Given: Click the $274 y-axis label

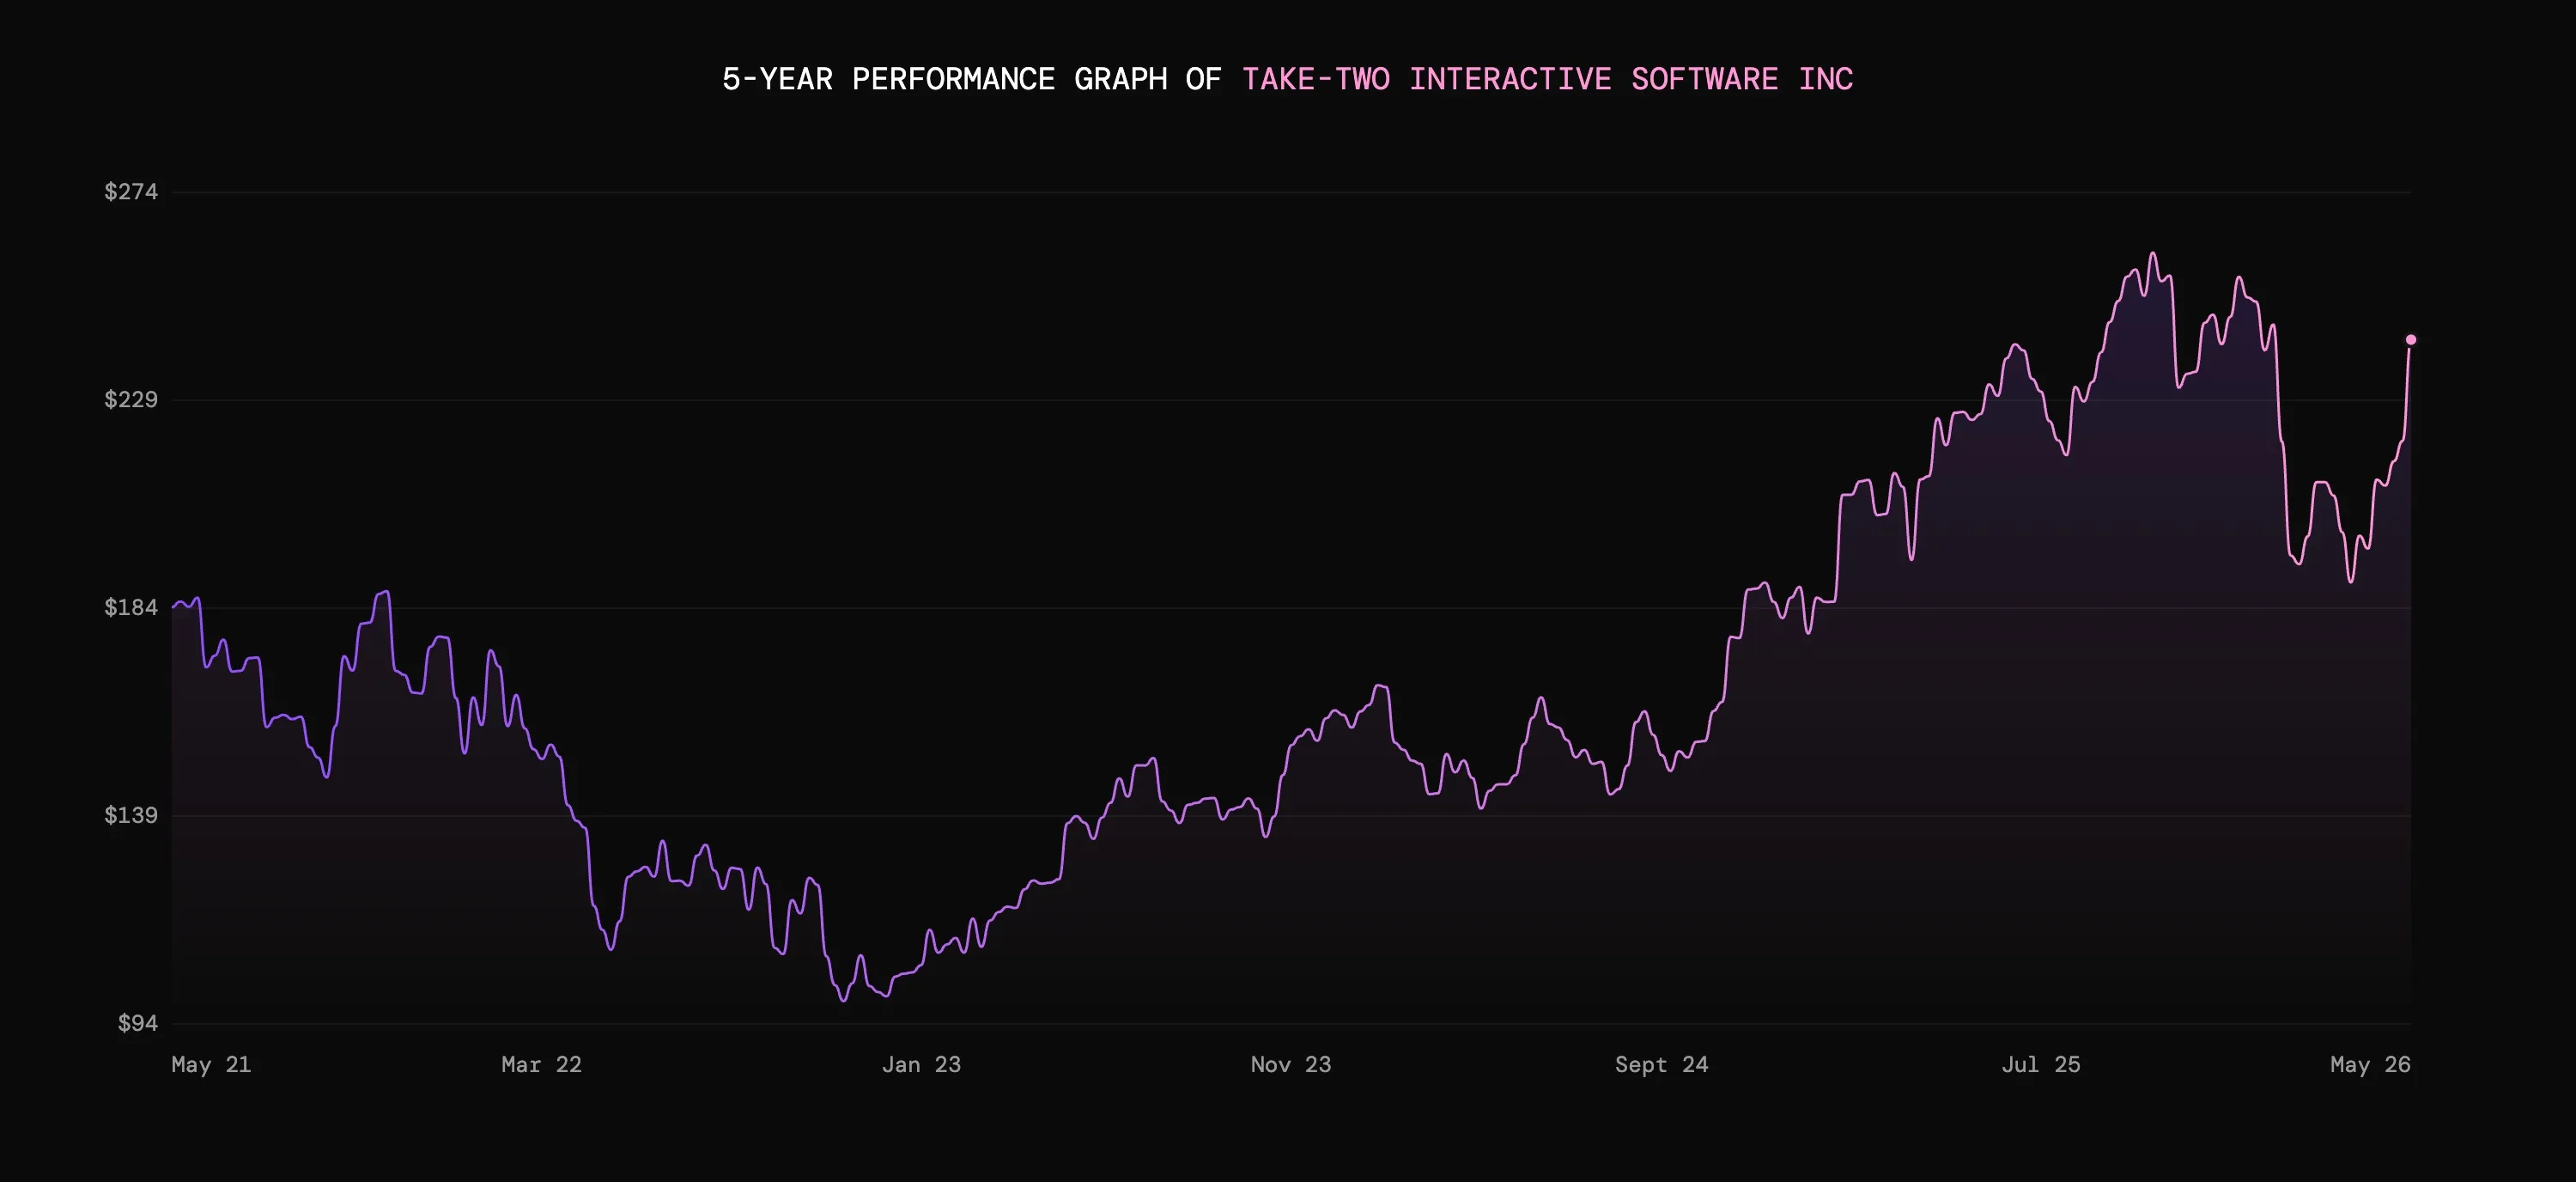Looking at the screenshot, I should [131, 191].
